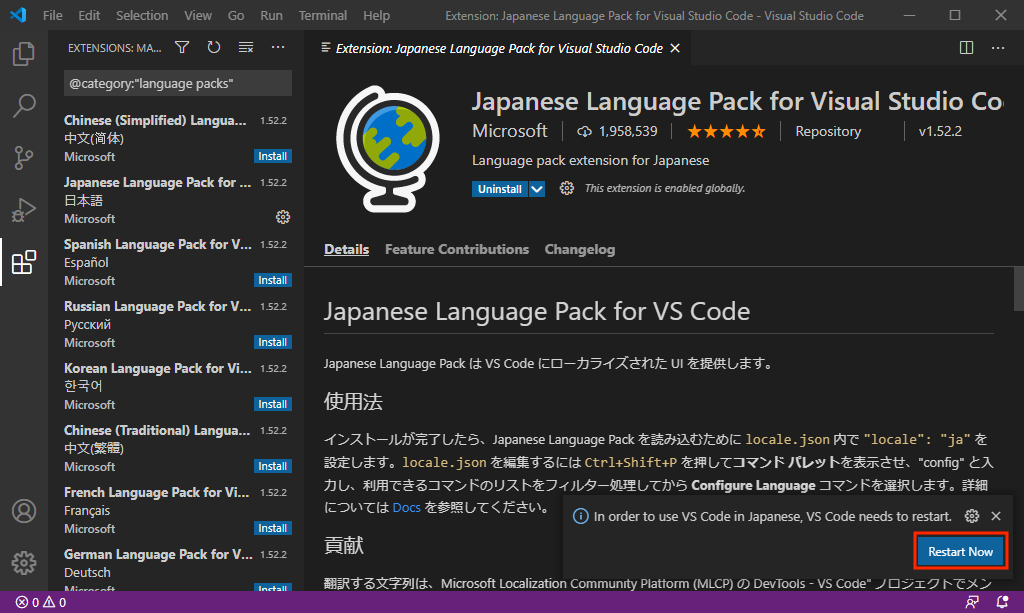Switch to the Details tab
This screenshot has height=613, width=1024.
tap(346, 249)
